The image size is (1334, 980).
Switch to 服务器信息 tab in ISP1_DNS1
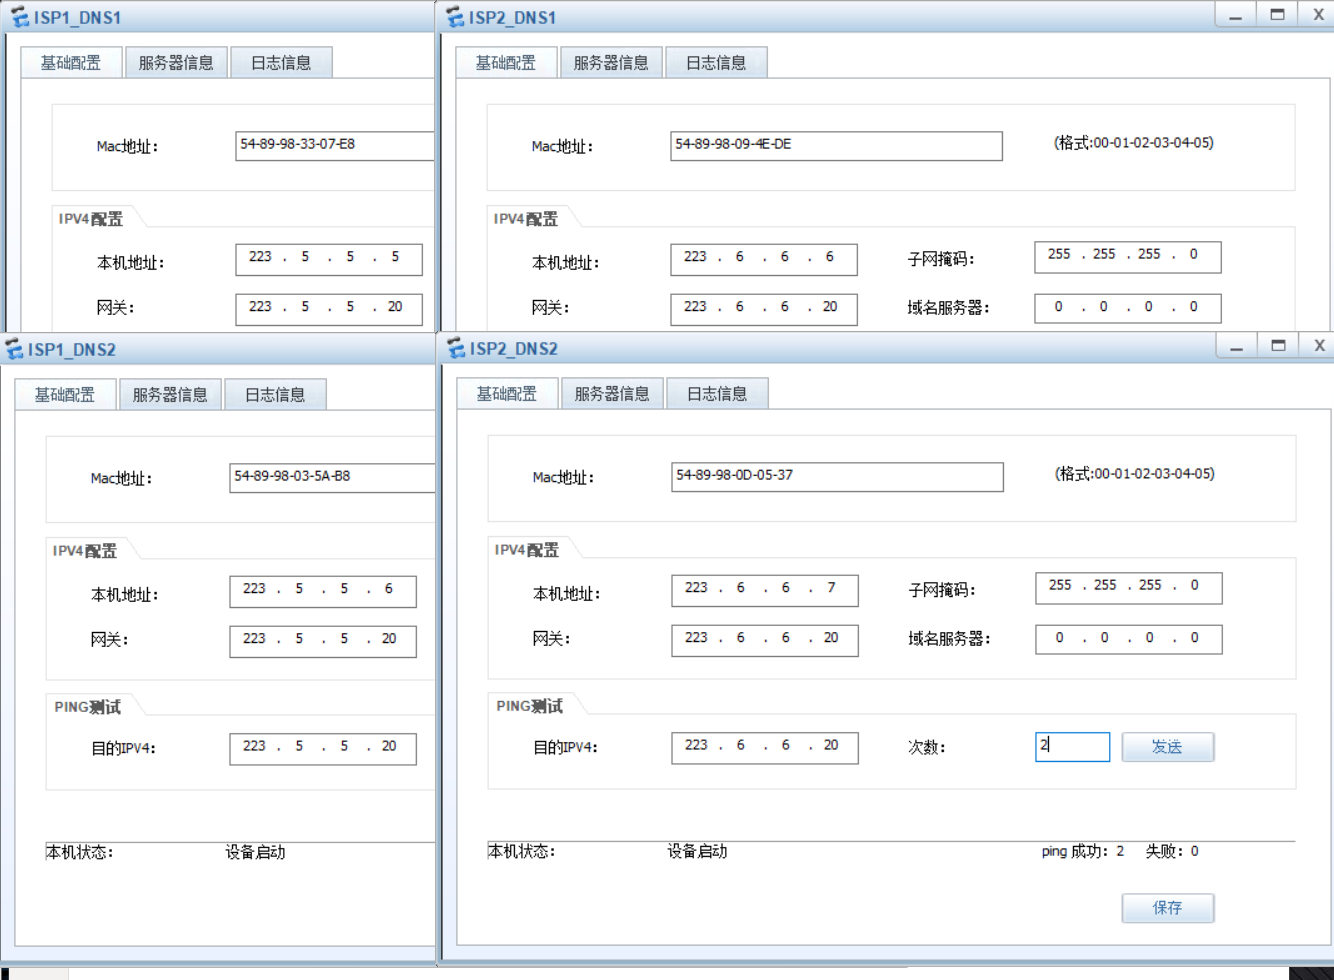[x=176, y=62]
